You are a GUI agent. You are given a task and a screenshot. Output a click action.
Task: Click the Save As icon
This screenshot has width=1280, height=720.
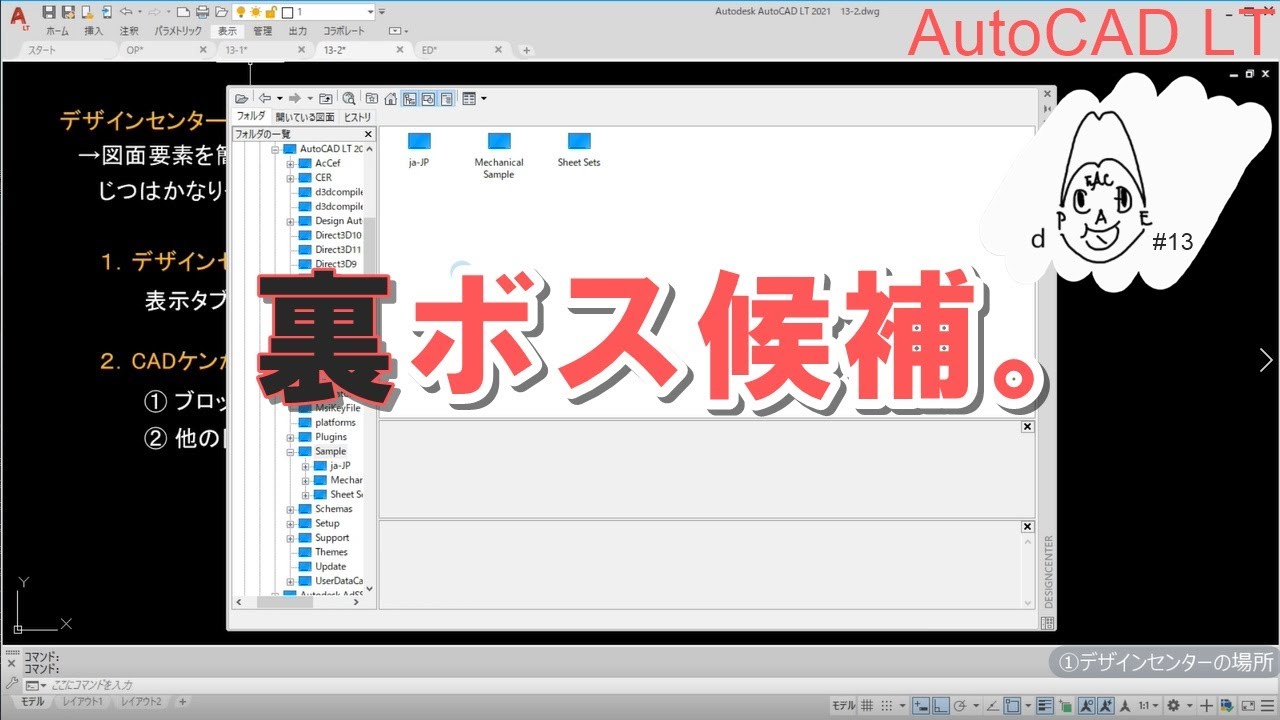point(68,12)
